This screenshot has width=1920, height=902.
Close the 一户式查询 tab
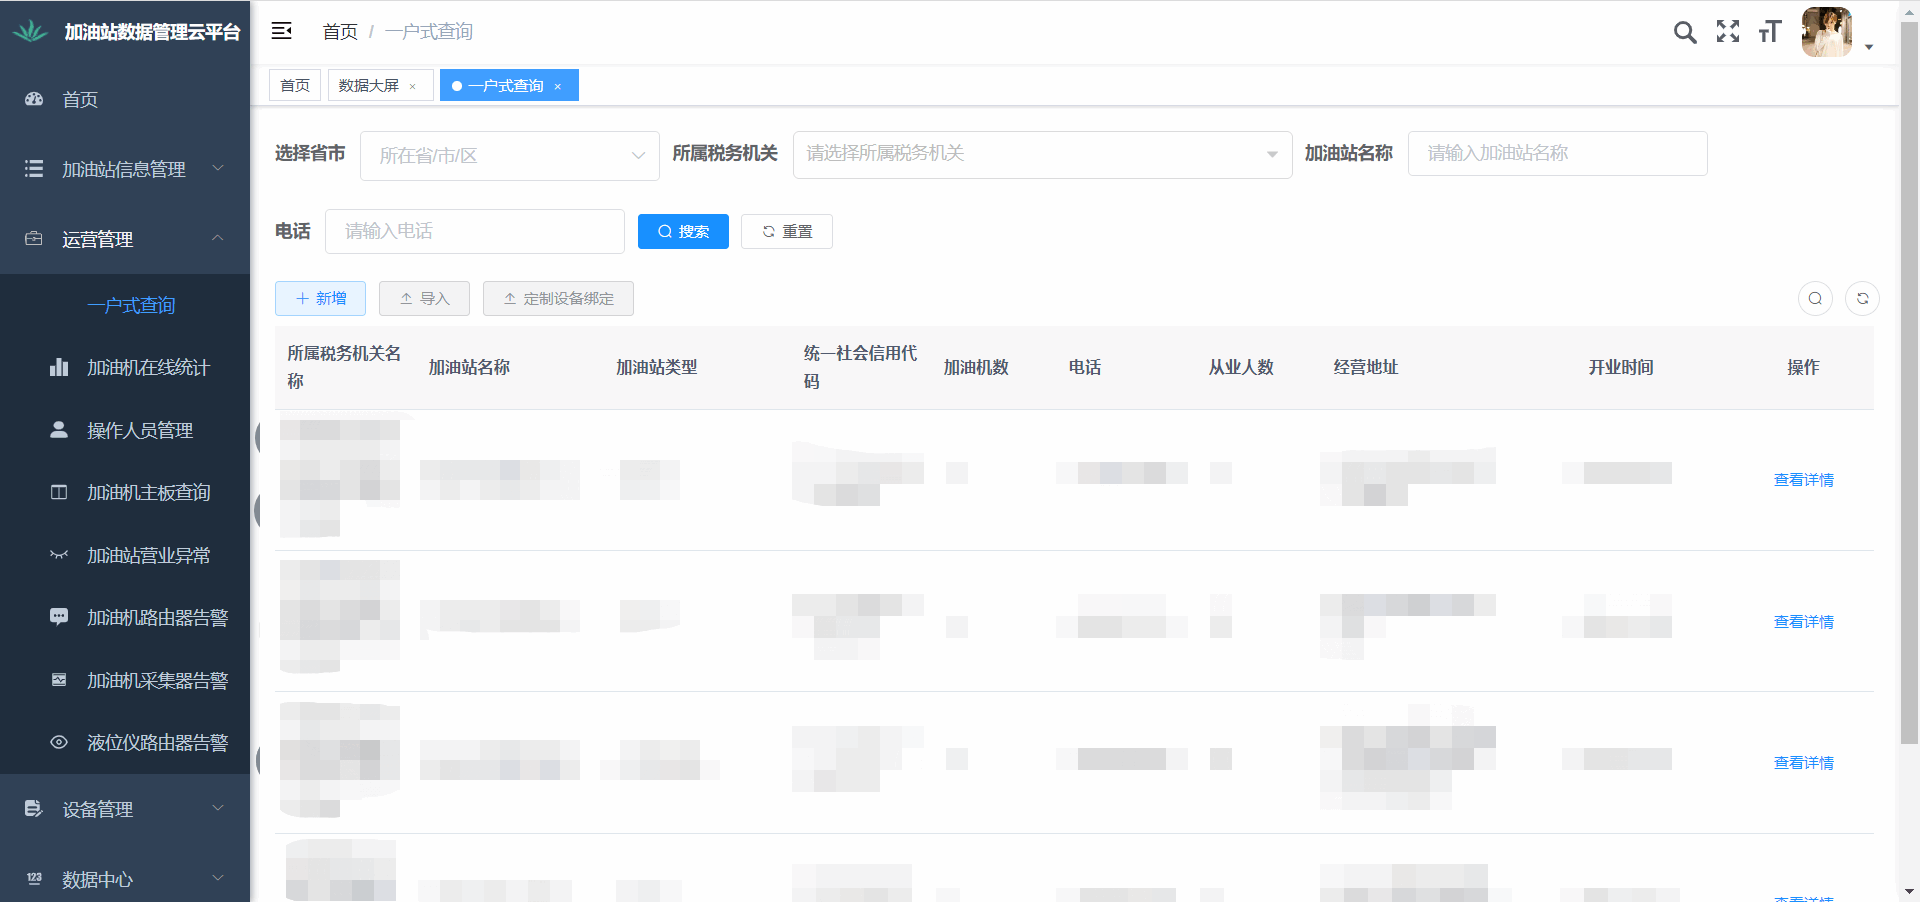tap(558, 87)
